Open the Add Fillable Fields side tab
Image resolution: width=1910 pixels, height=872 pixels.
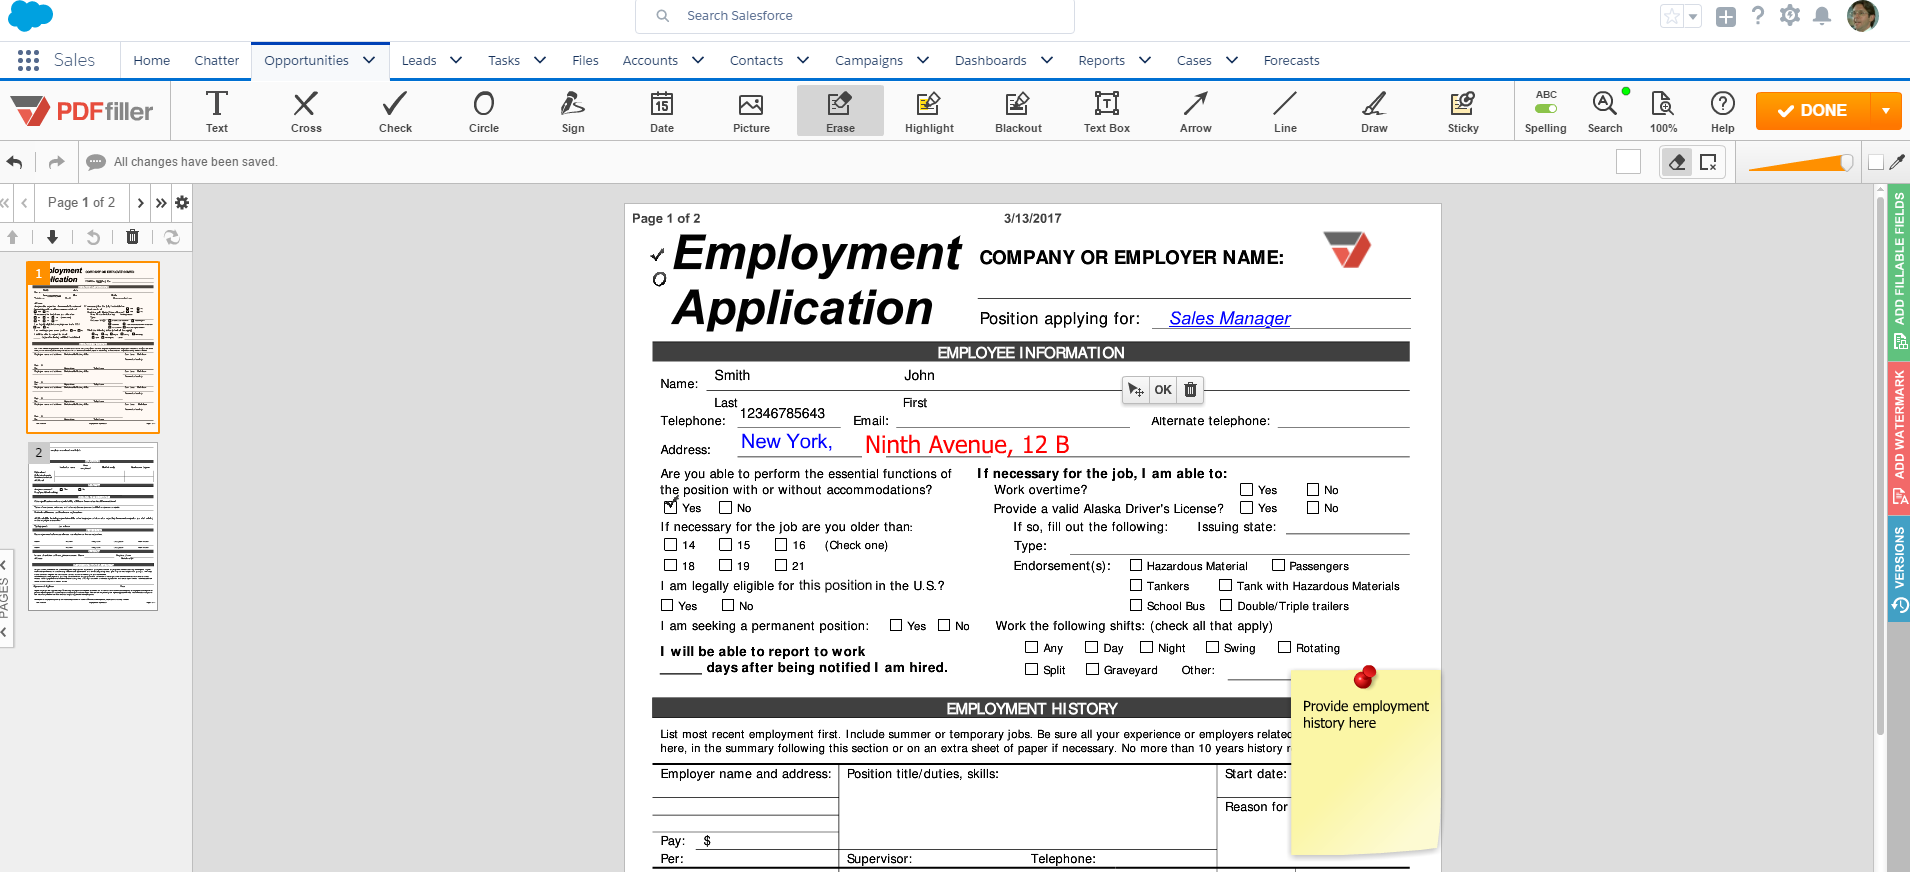click(x=1899, y=271)
